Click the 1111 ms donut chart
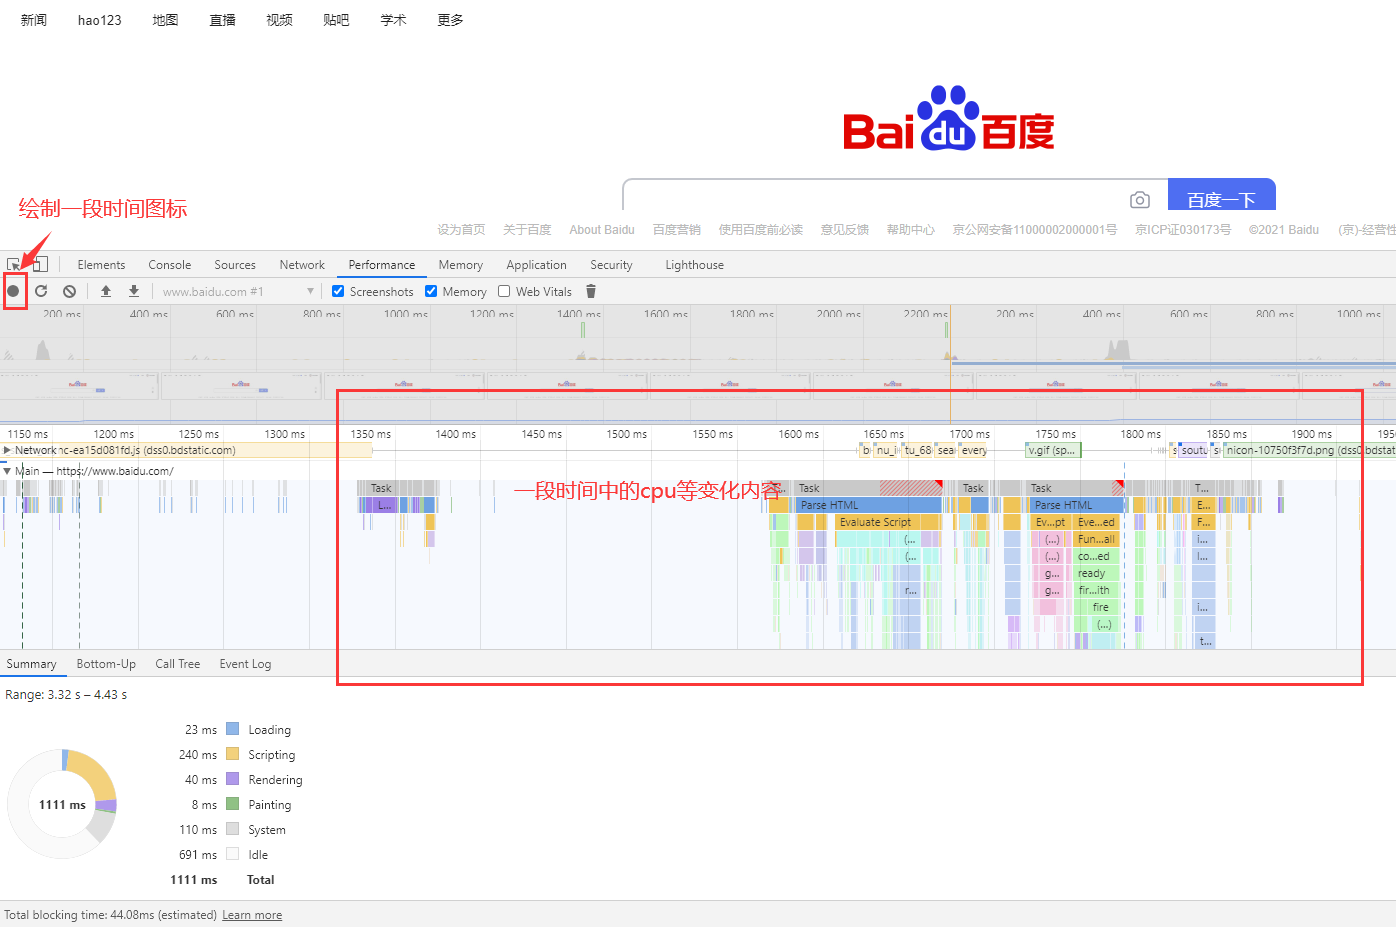The height and width of the screenshot is (927, 1396). coord(62,804)
